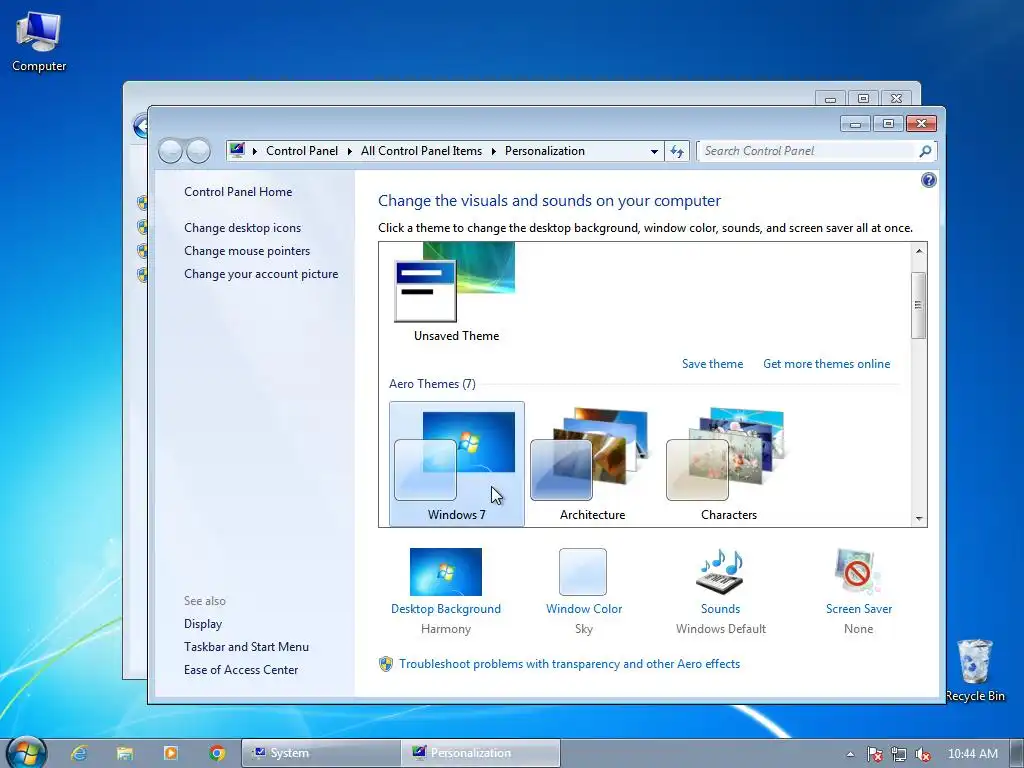This screenshot has width=1024, height=768.
Task: Open the address bar history dropdown
Action: 654,152
